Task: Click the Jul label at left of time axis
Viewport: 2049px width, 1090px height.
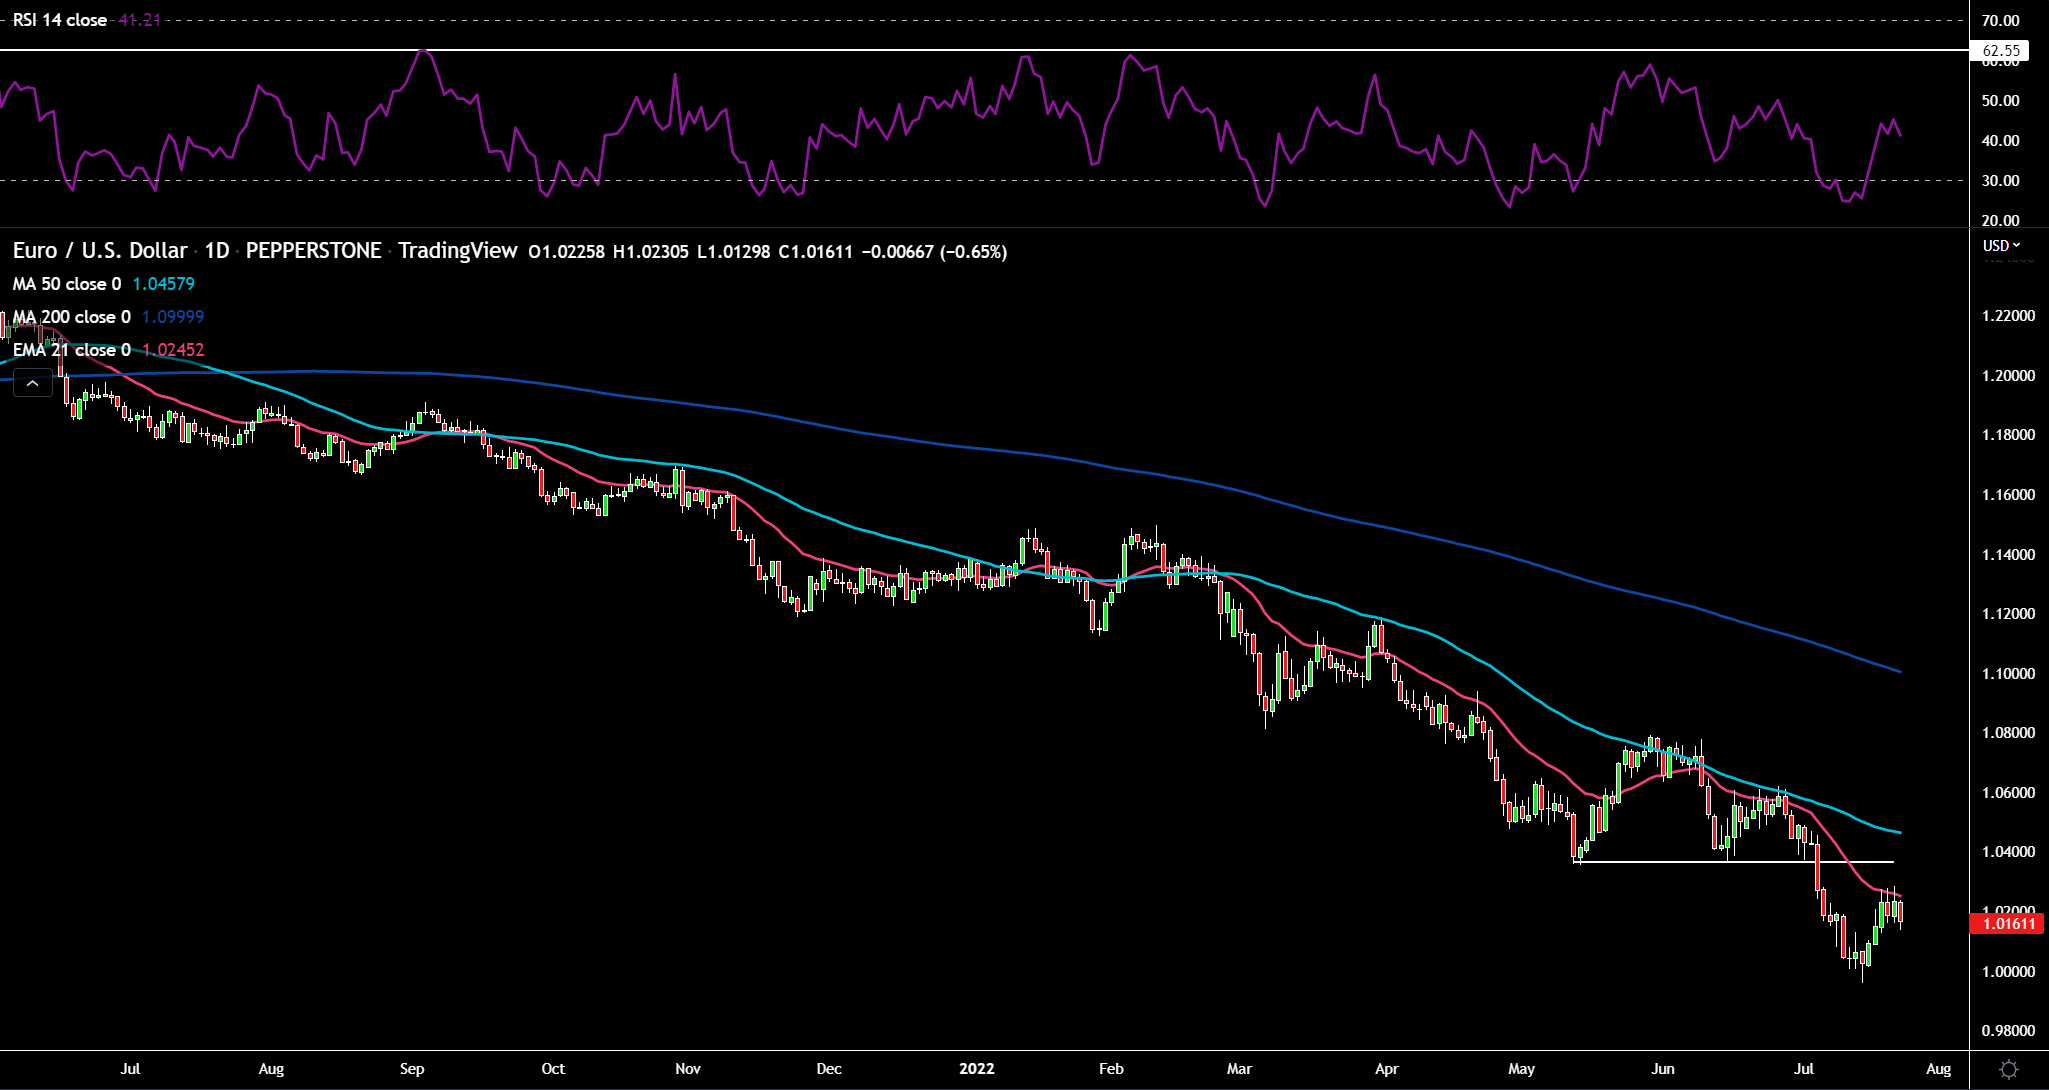Action: [130, 1069]
